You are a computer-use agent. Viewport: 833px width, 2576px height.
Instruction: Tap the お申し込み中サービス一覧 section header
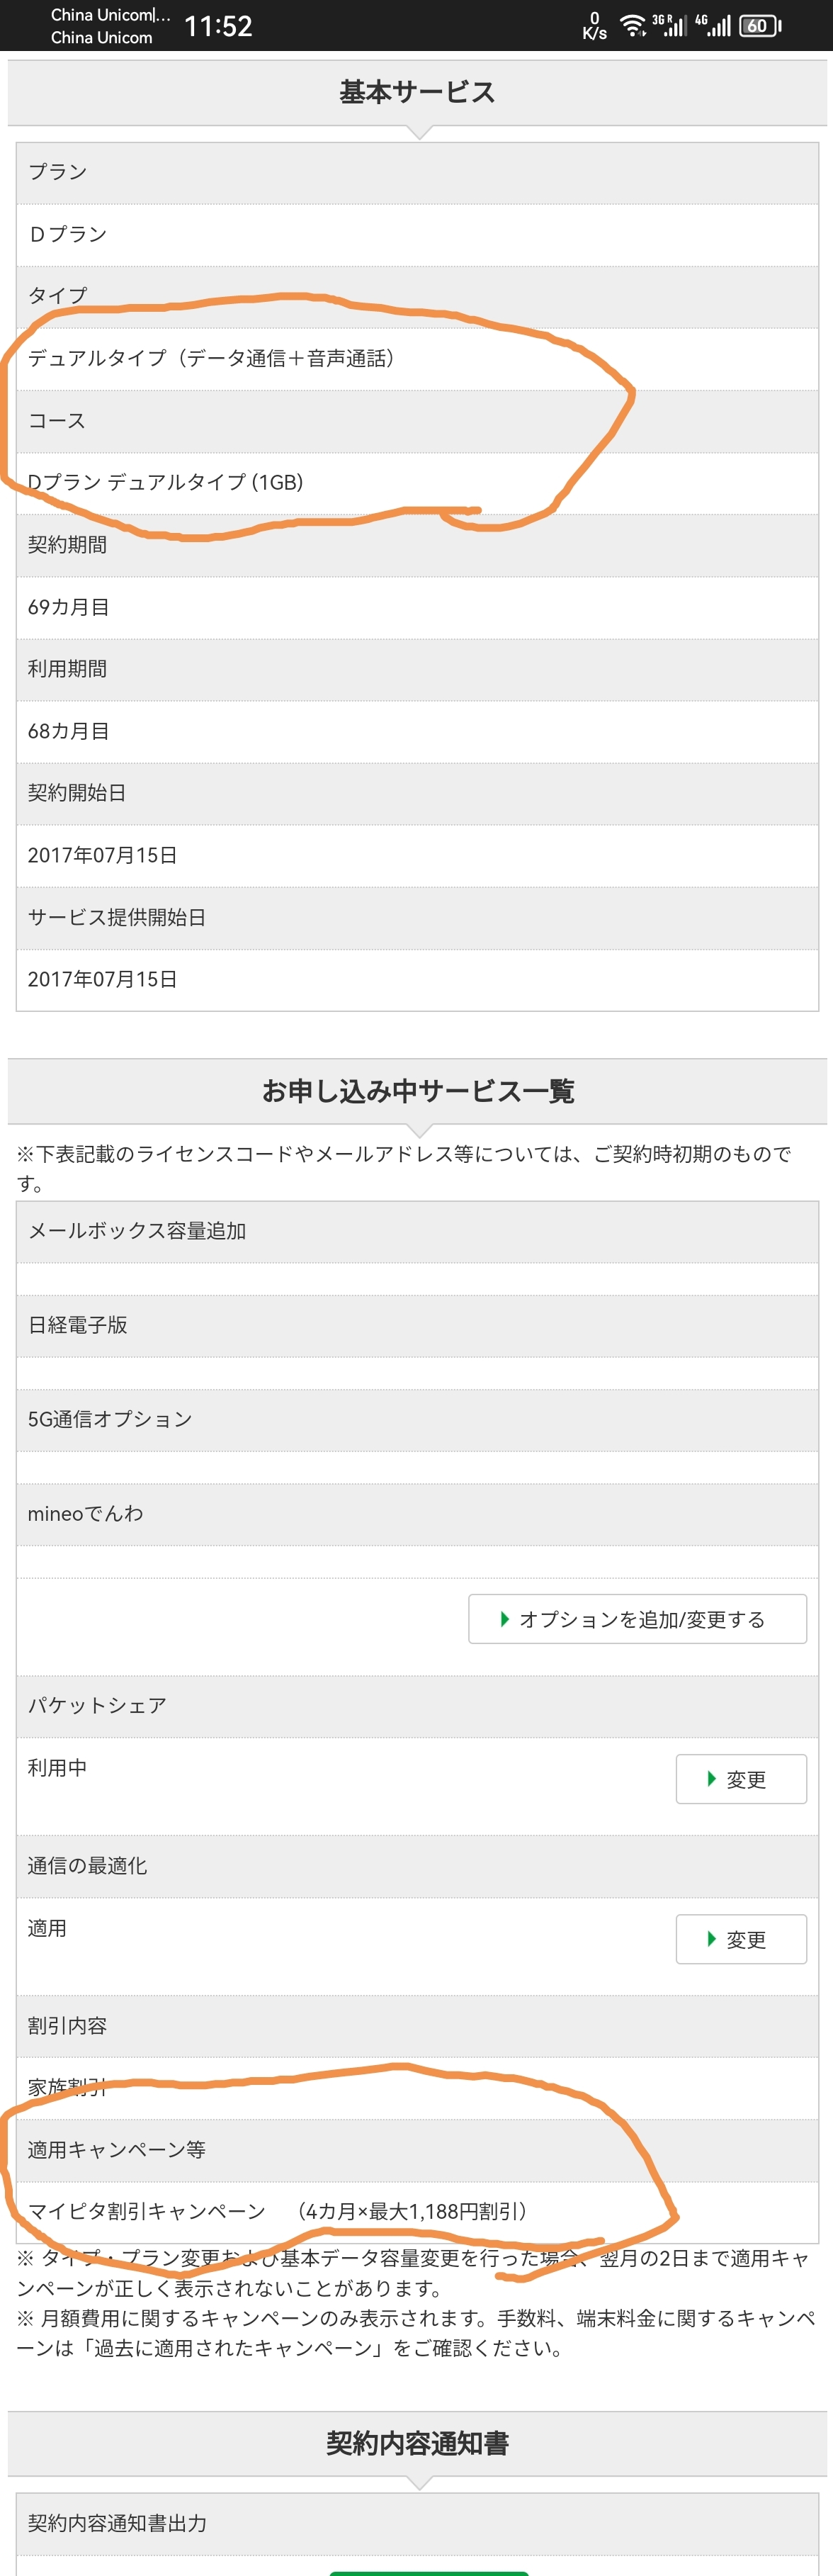coord(417,1091)
